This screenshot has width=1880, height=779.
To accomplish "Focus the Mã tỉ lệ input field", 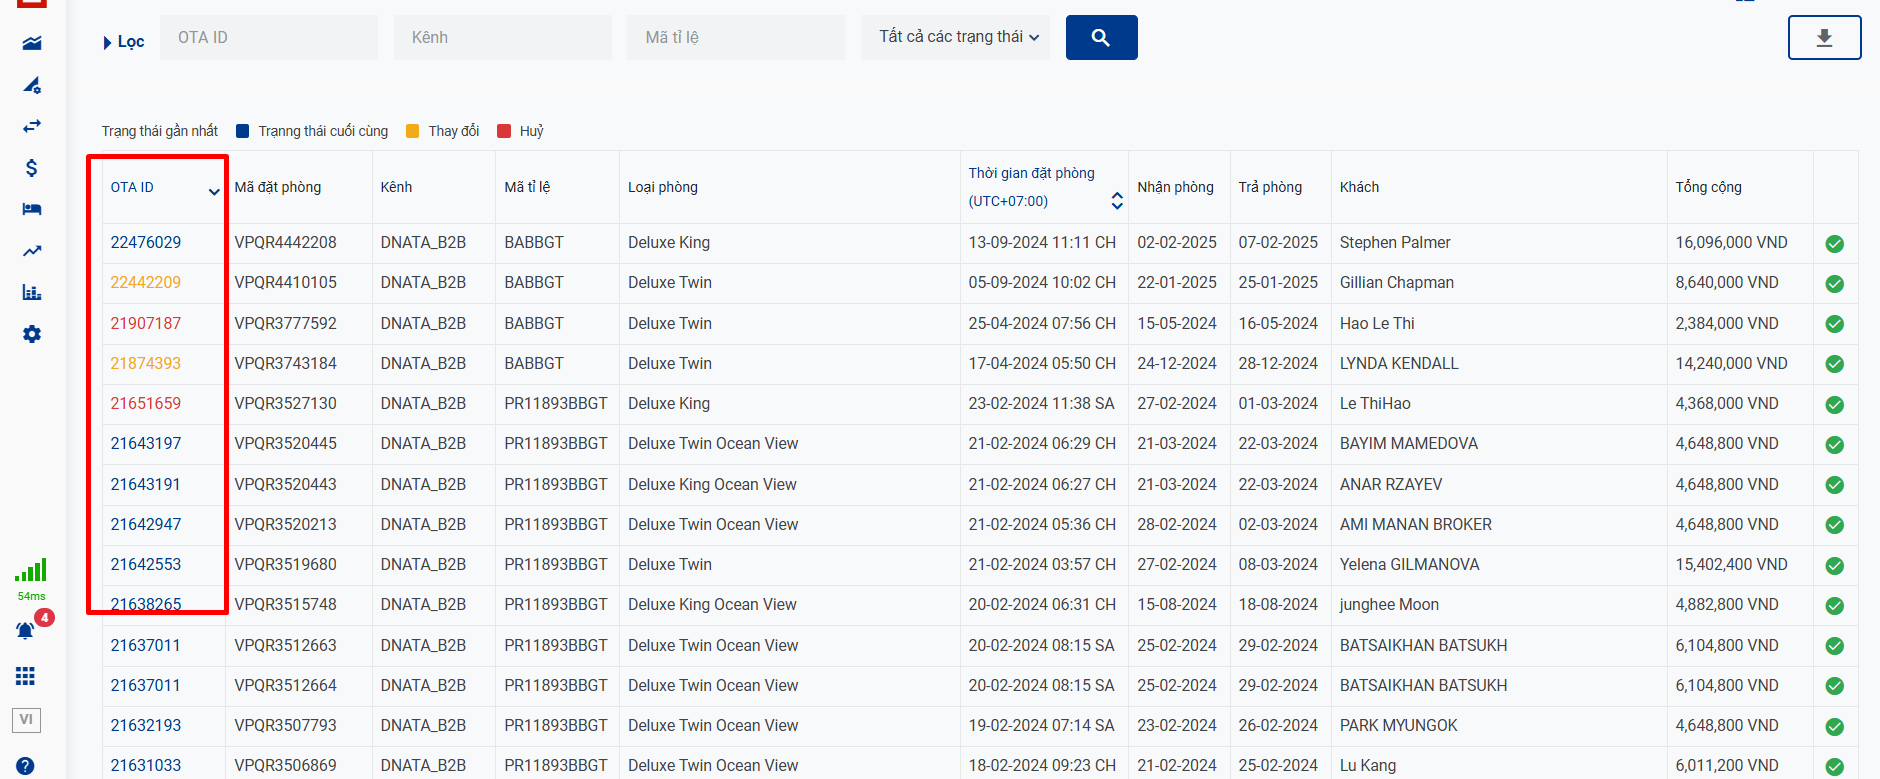I will [735, 38].
